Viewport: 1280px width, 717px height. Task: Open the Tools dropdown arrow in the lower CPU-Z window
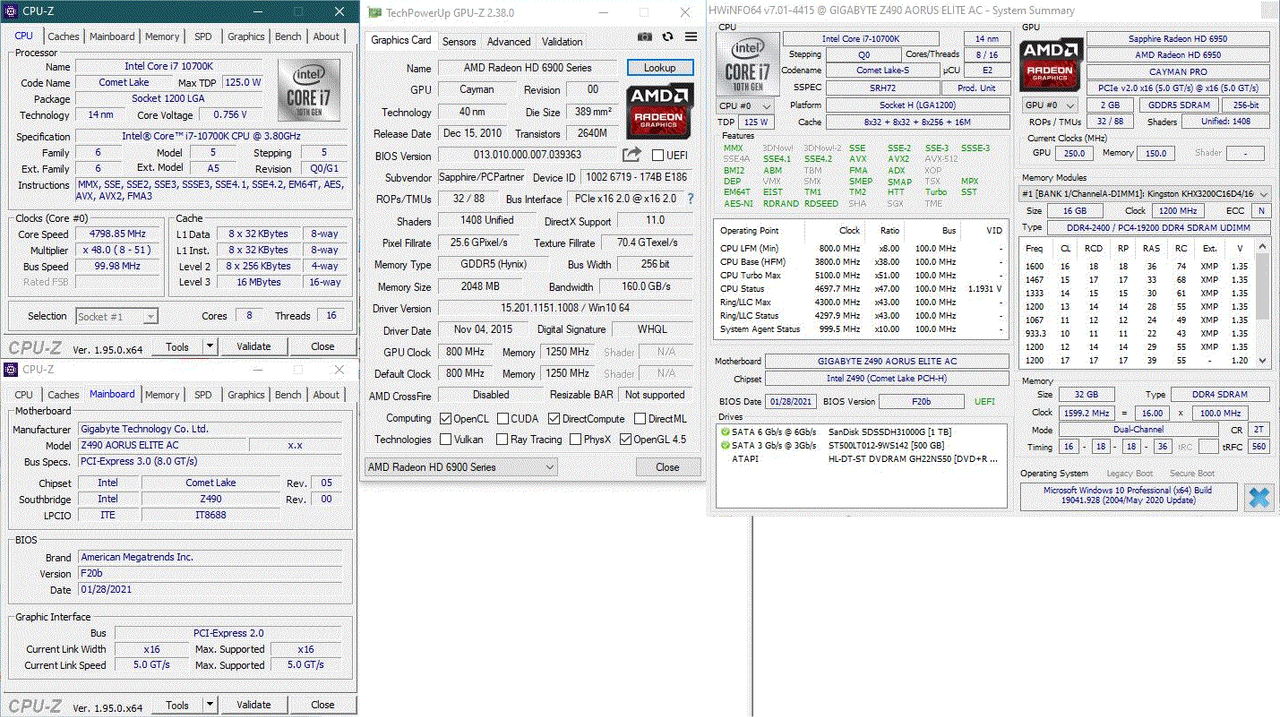pos(209,705)
